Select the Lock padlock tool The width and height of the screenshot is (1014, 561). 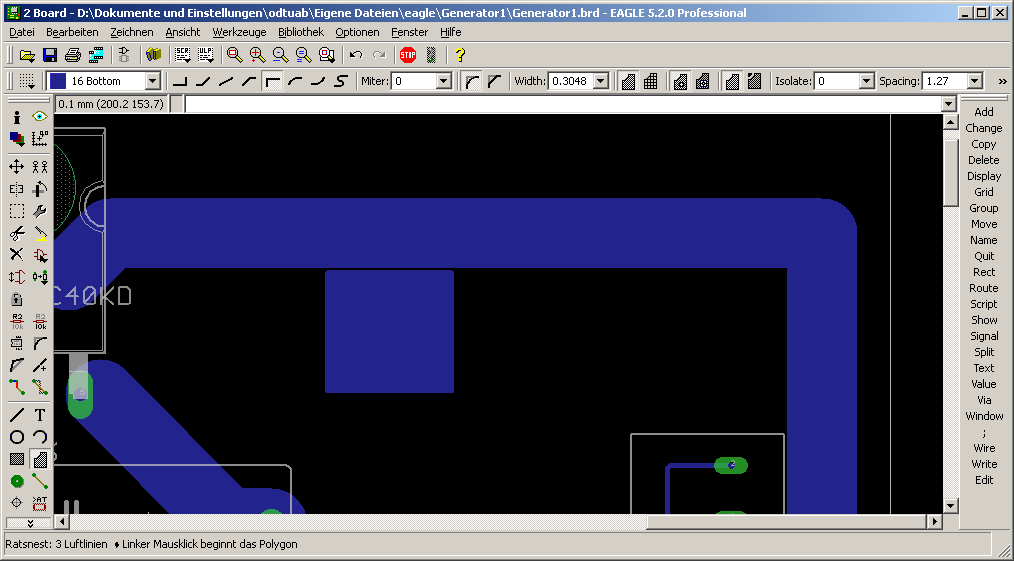[x=17, y=299]
